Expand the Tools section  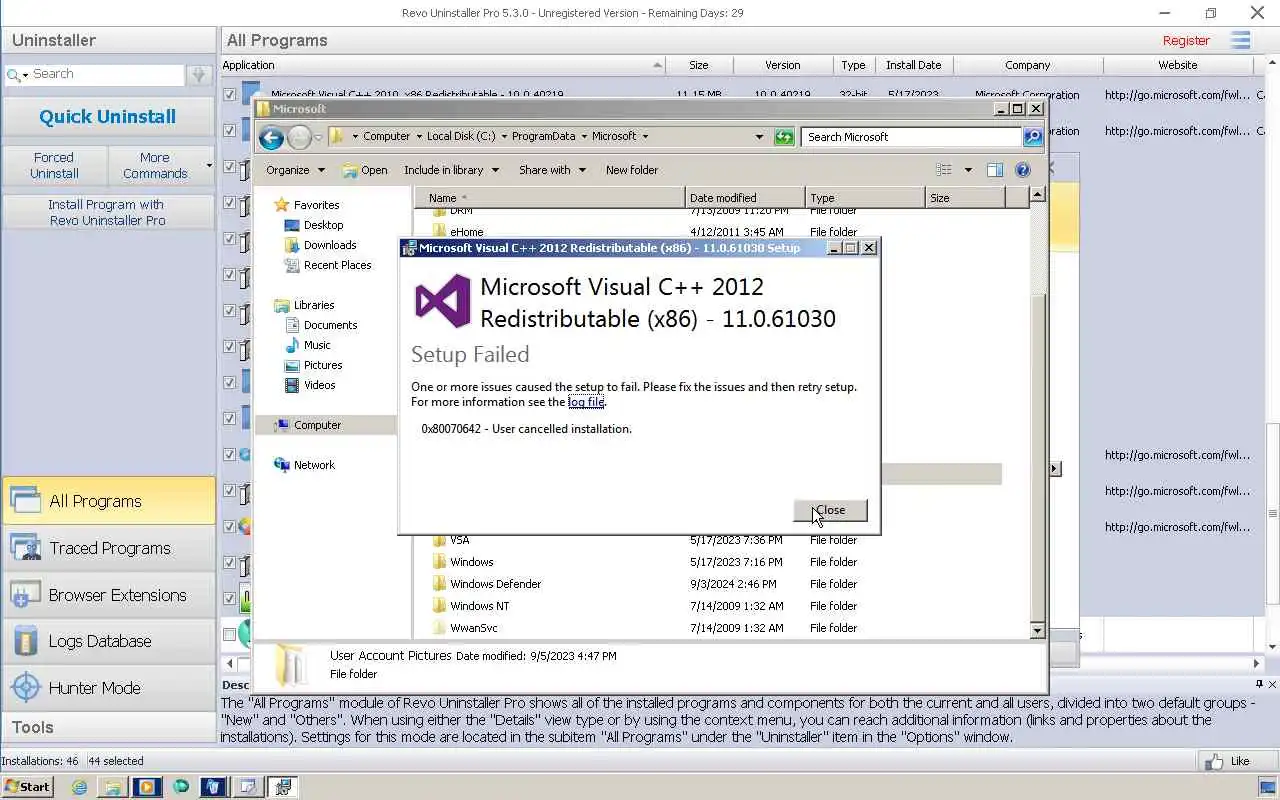point(108,727)
